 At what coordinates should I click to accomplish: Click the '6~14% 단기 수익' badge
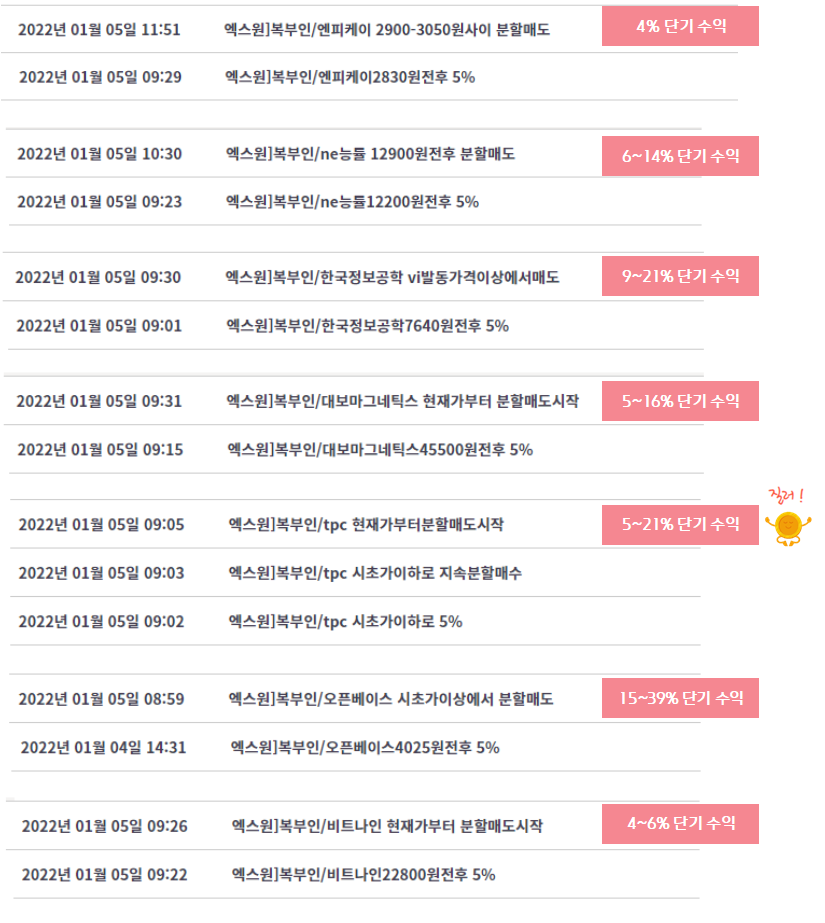click(680, 156)
